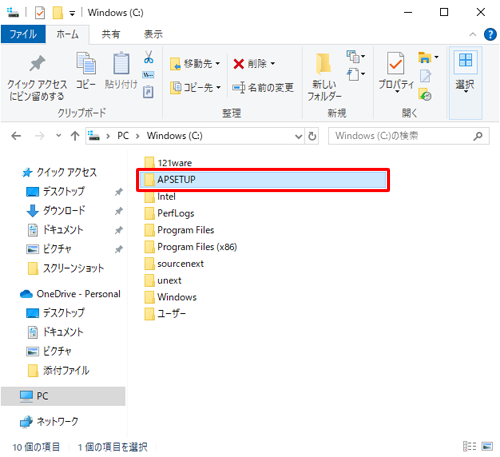Open the Easy access dropdown

point(355,74)
